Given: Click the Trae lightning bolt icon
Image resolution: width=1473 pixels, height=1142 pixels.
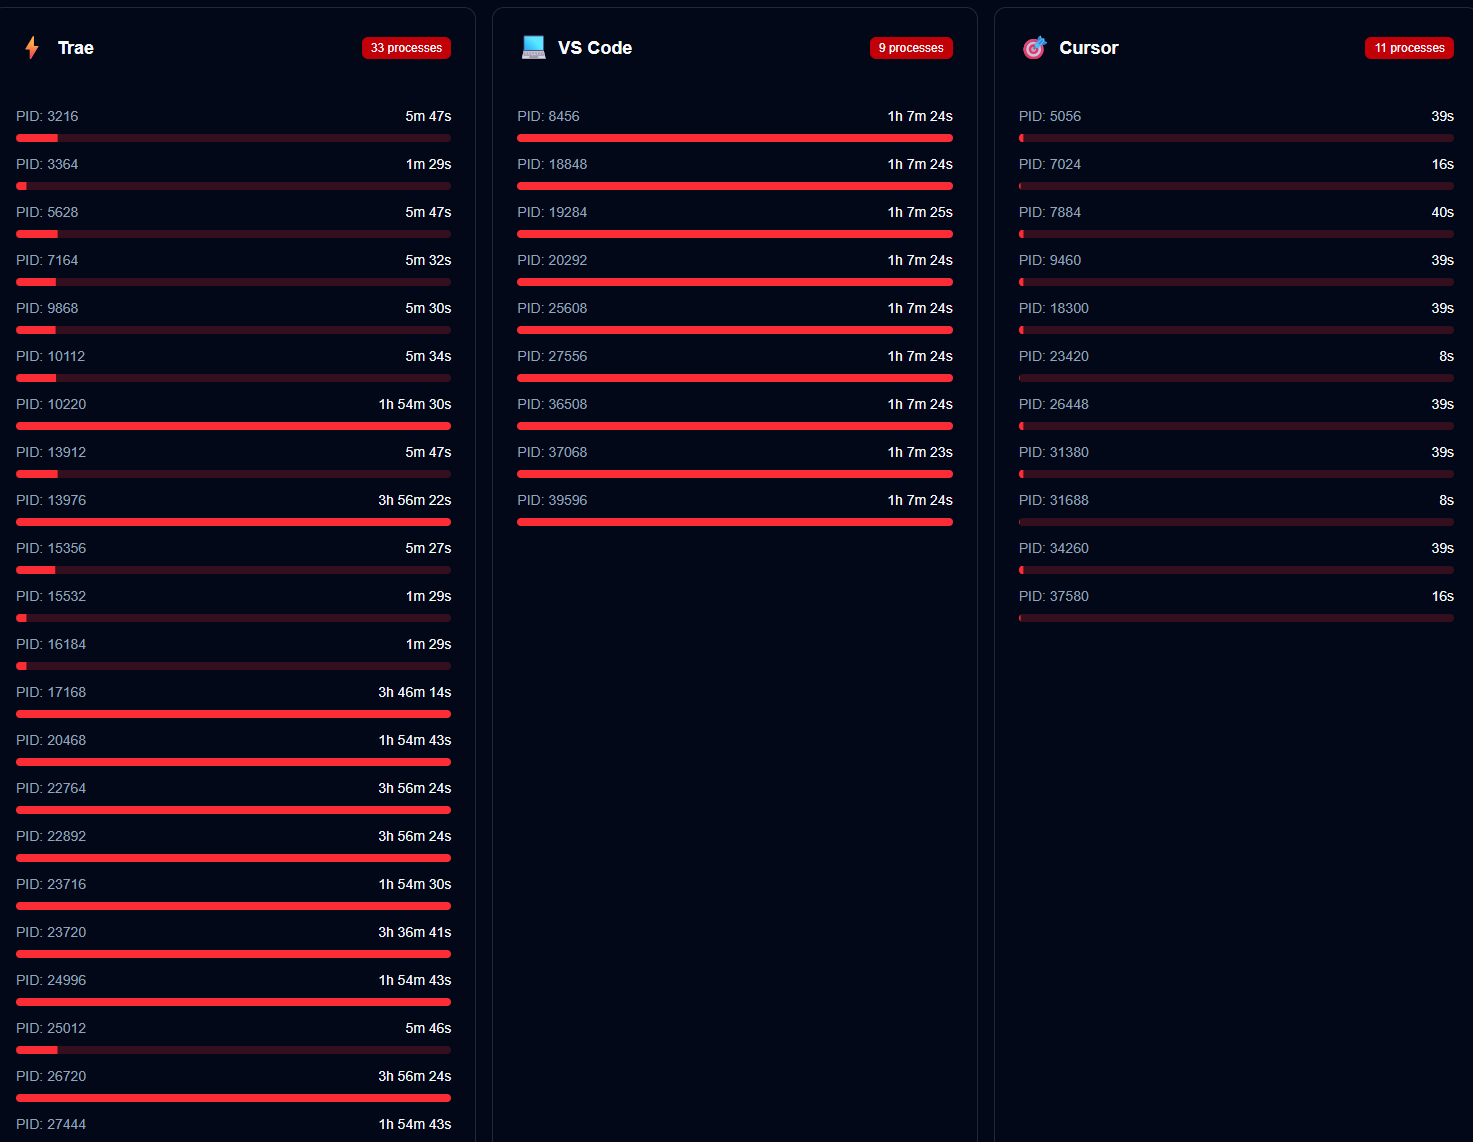Looking at the screenshot, I should 32,48.
